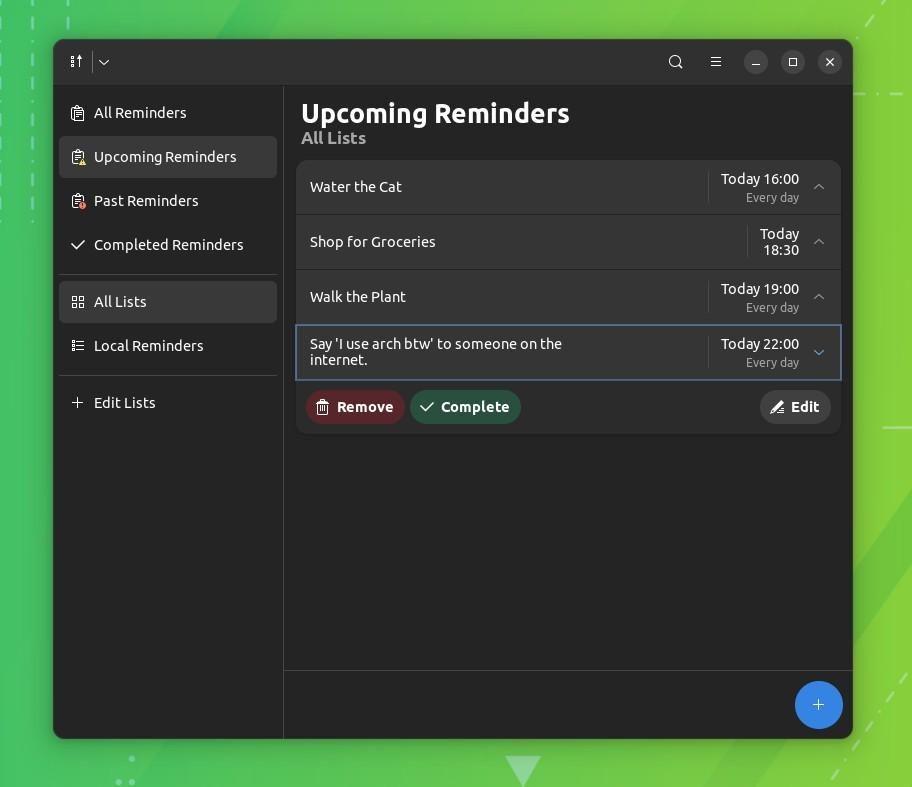Collapse the 'Shop for Groceries' details

click(818, 242)
